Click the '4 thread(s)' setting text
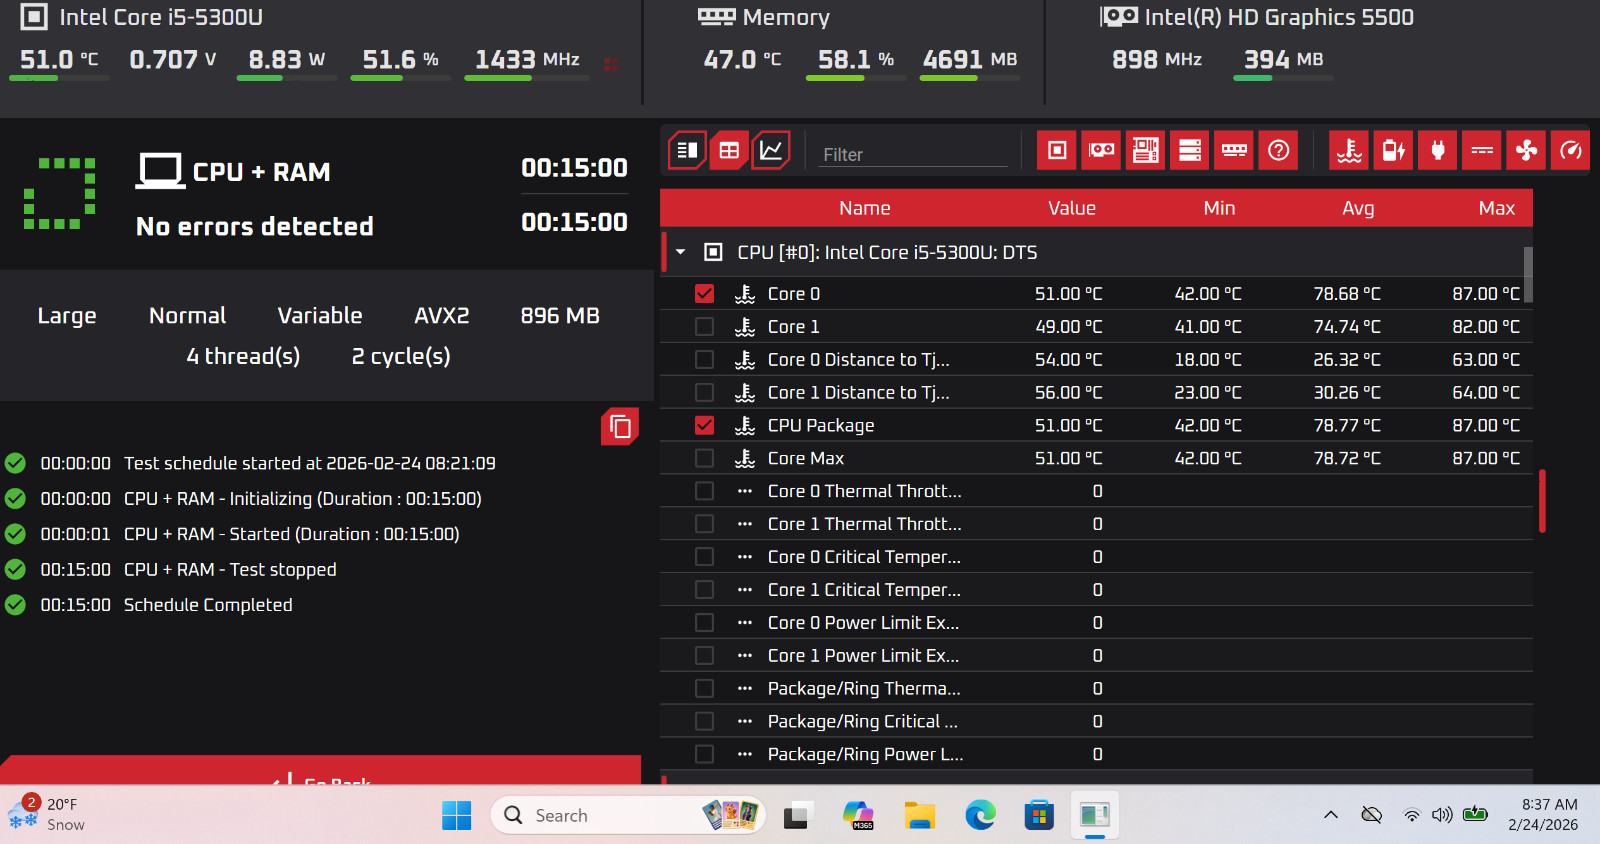 (243, 356)
